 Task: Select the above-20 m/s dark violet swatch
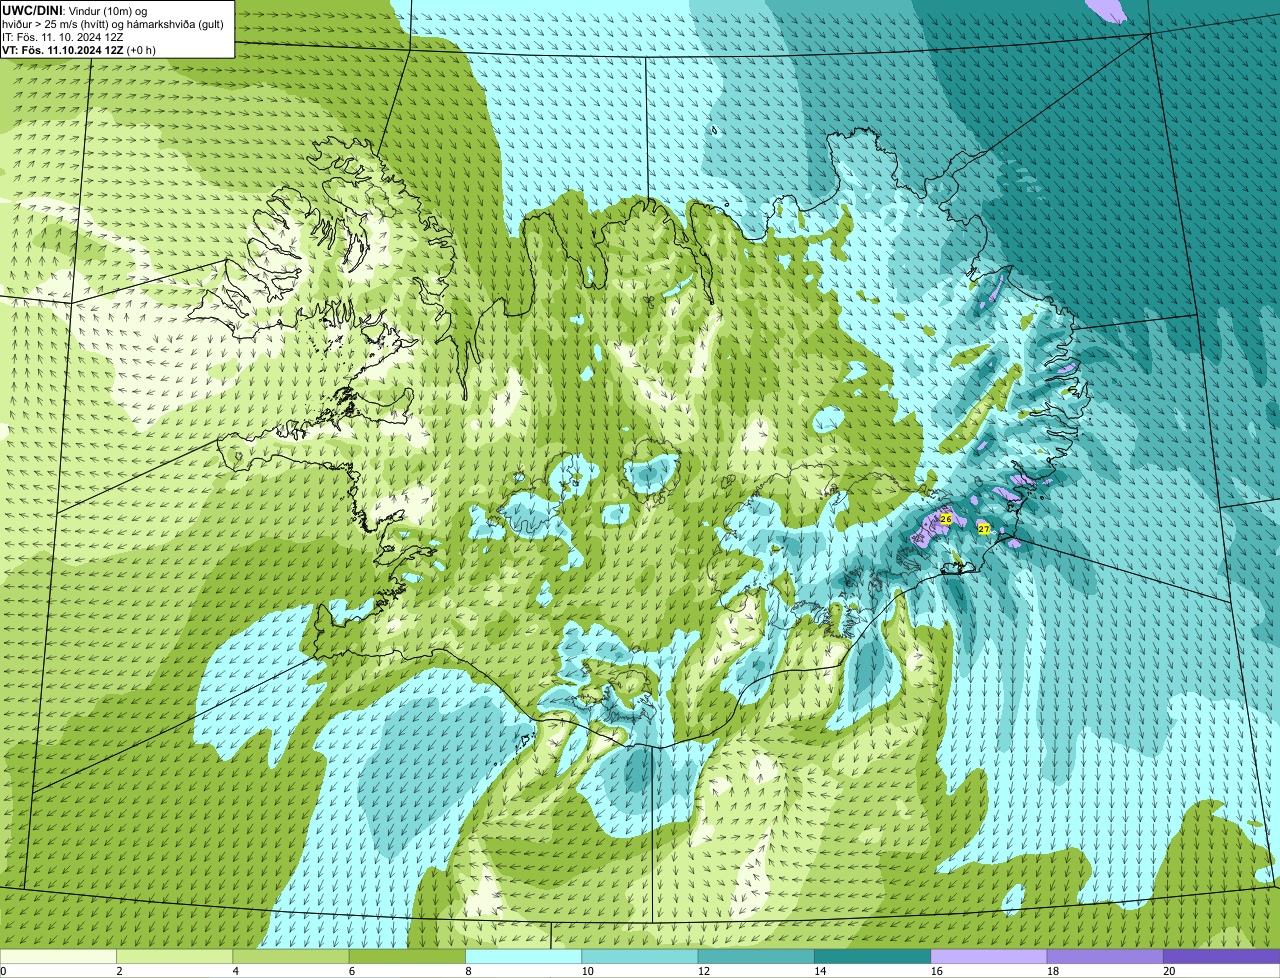pyautogui.click(x=1222, y=956)
